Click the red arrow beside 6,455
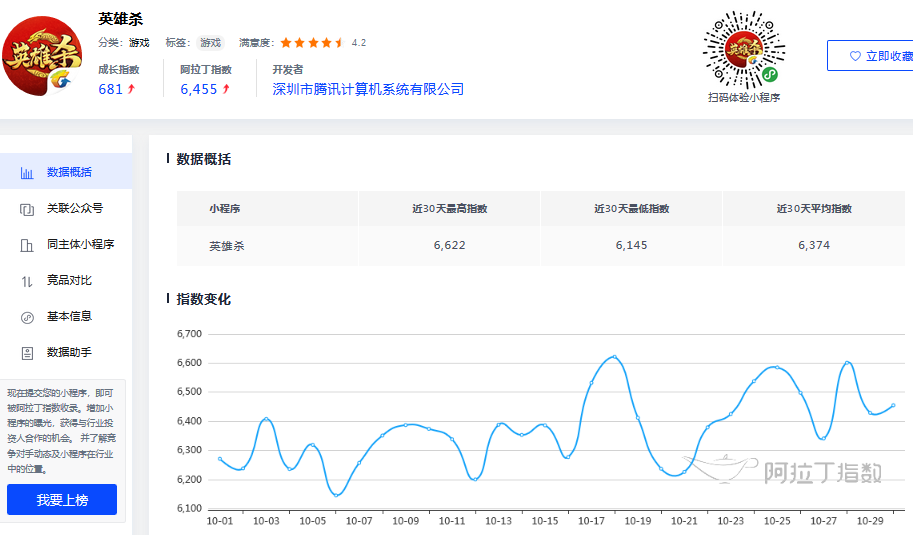Image resolution: width=913 pixels, height=535 pixels. 226,89
